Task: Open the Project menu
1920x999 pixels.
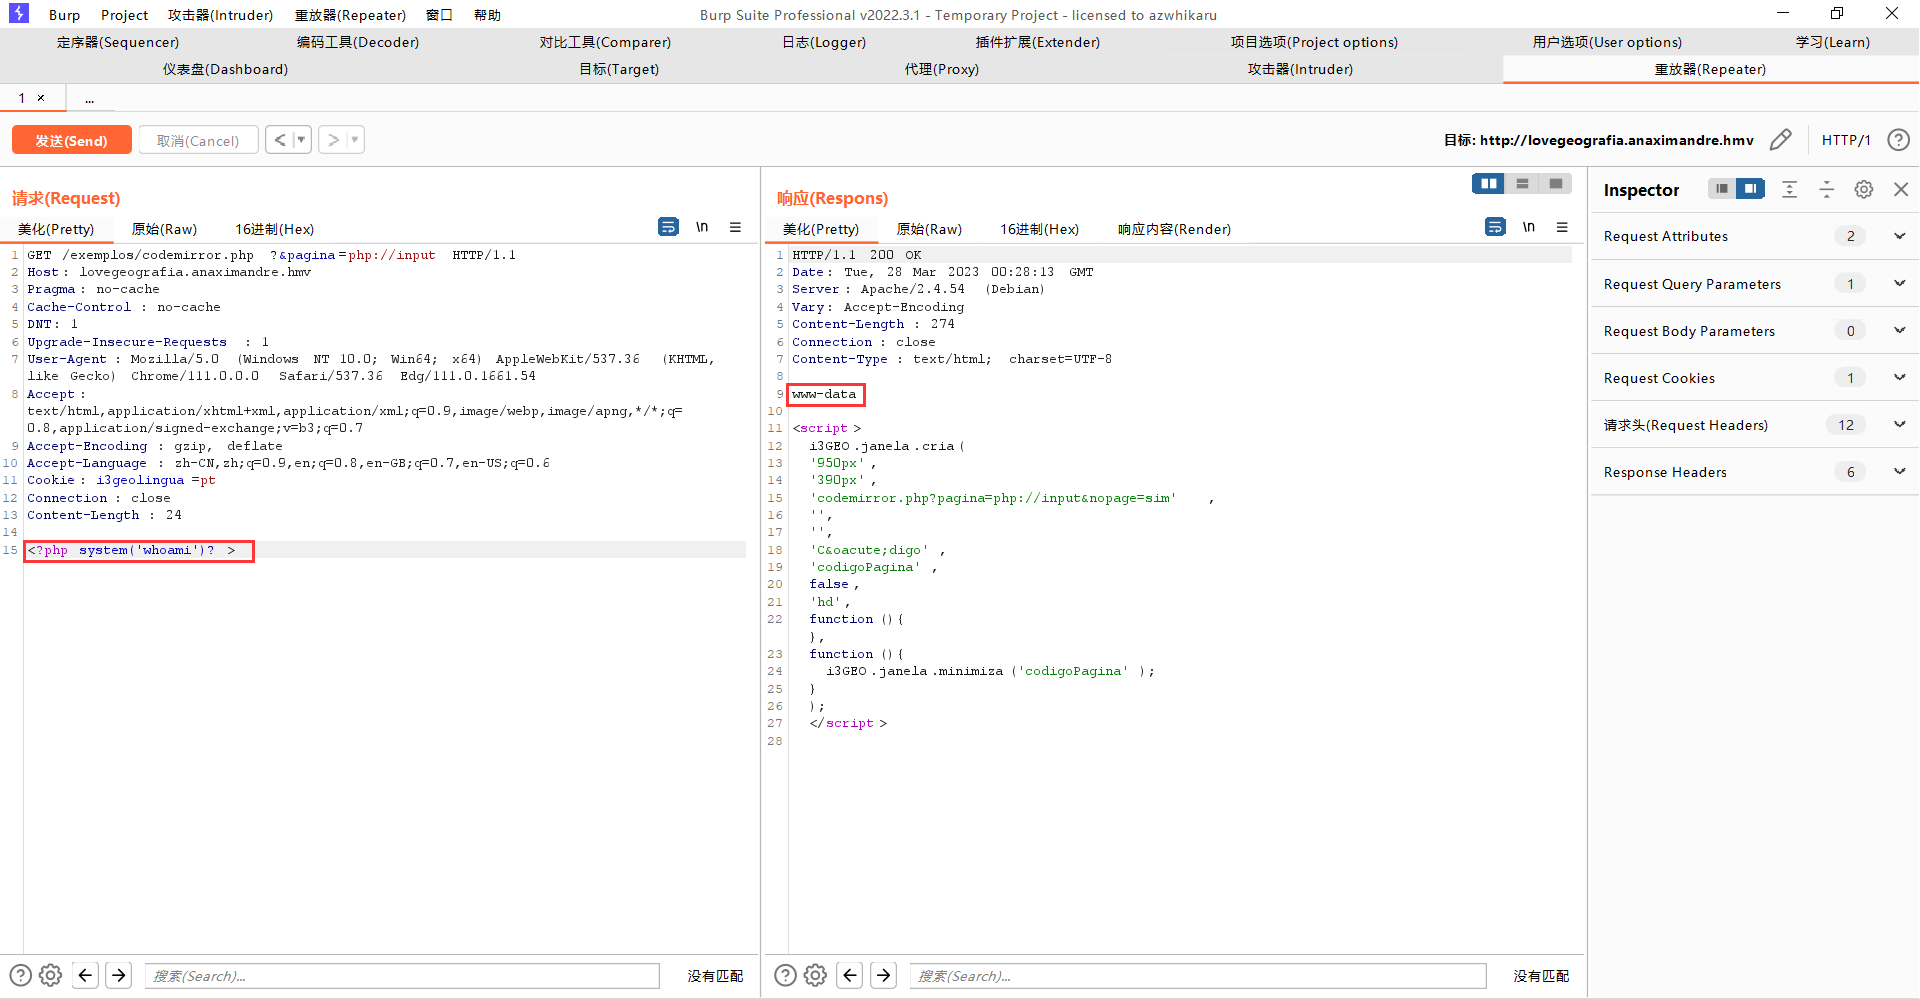Action: 124,15
